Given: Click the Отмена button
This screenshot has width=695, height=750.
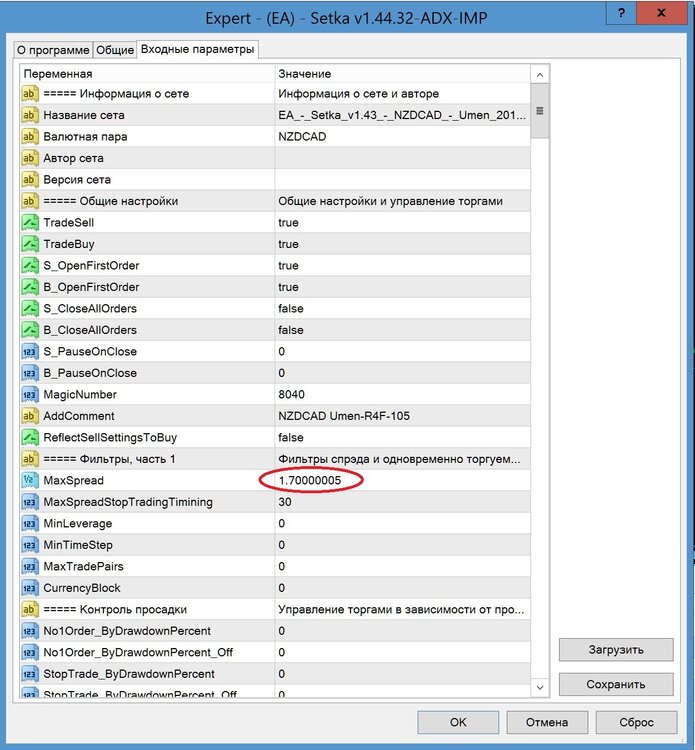Looking at the screenshot, I should tap(547, 722).
